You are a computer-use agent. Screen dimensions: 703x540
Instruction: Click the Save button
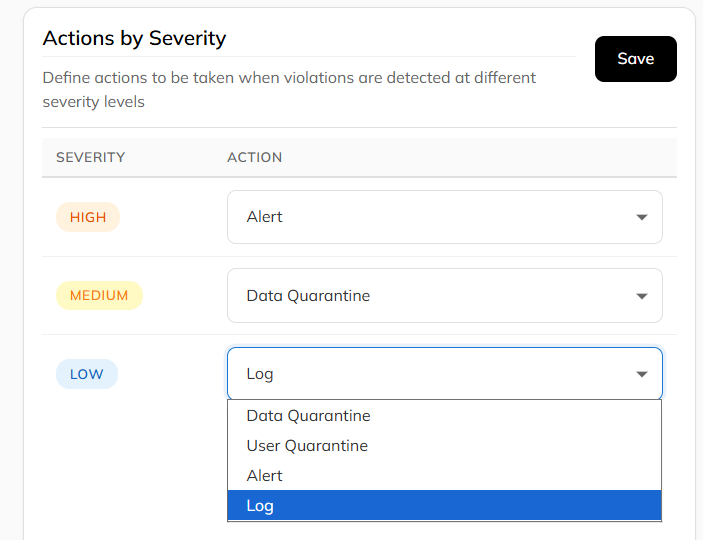pyautogui.click(x=635, y=59)
